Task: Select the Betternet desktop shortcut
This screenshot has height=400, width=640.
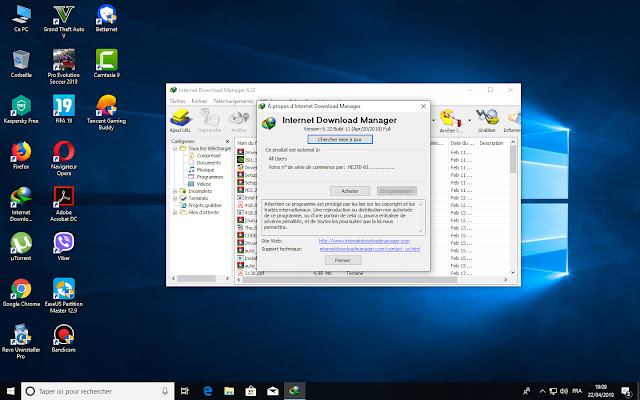Action: point(107,18)
